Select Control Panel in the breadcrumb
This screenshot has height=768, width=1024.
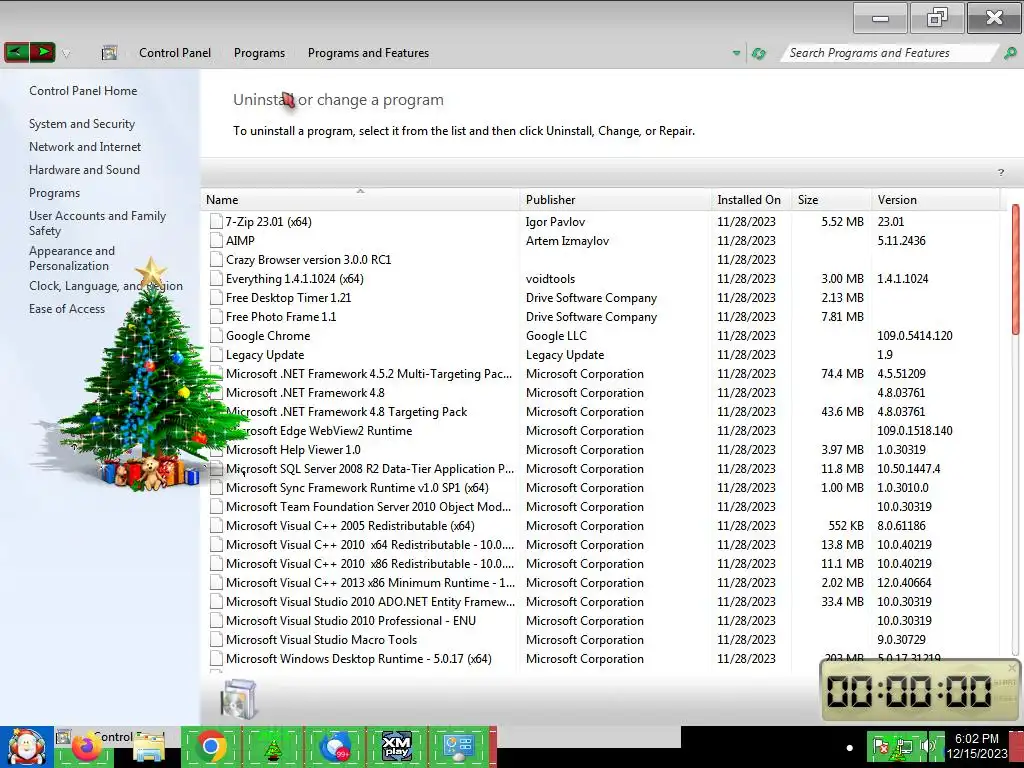point(175,53)
